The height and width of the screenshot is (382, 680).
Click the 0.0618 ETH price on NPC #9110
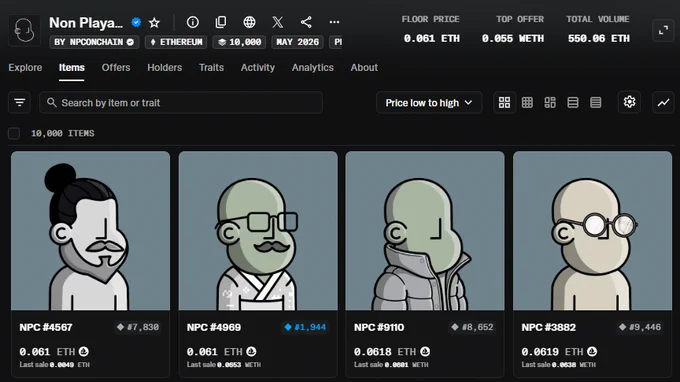pyautogui.click(x=385, y=352)
